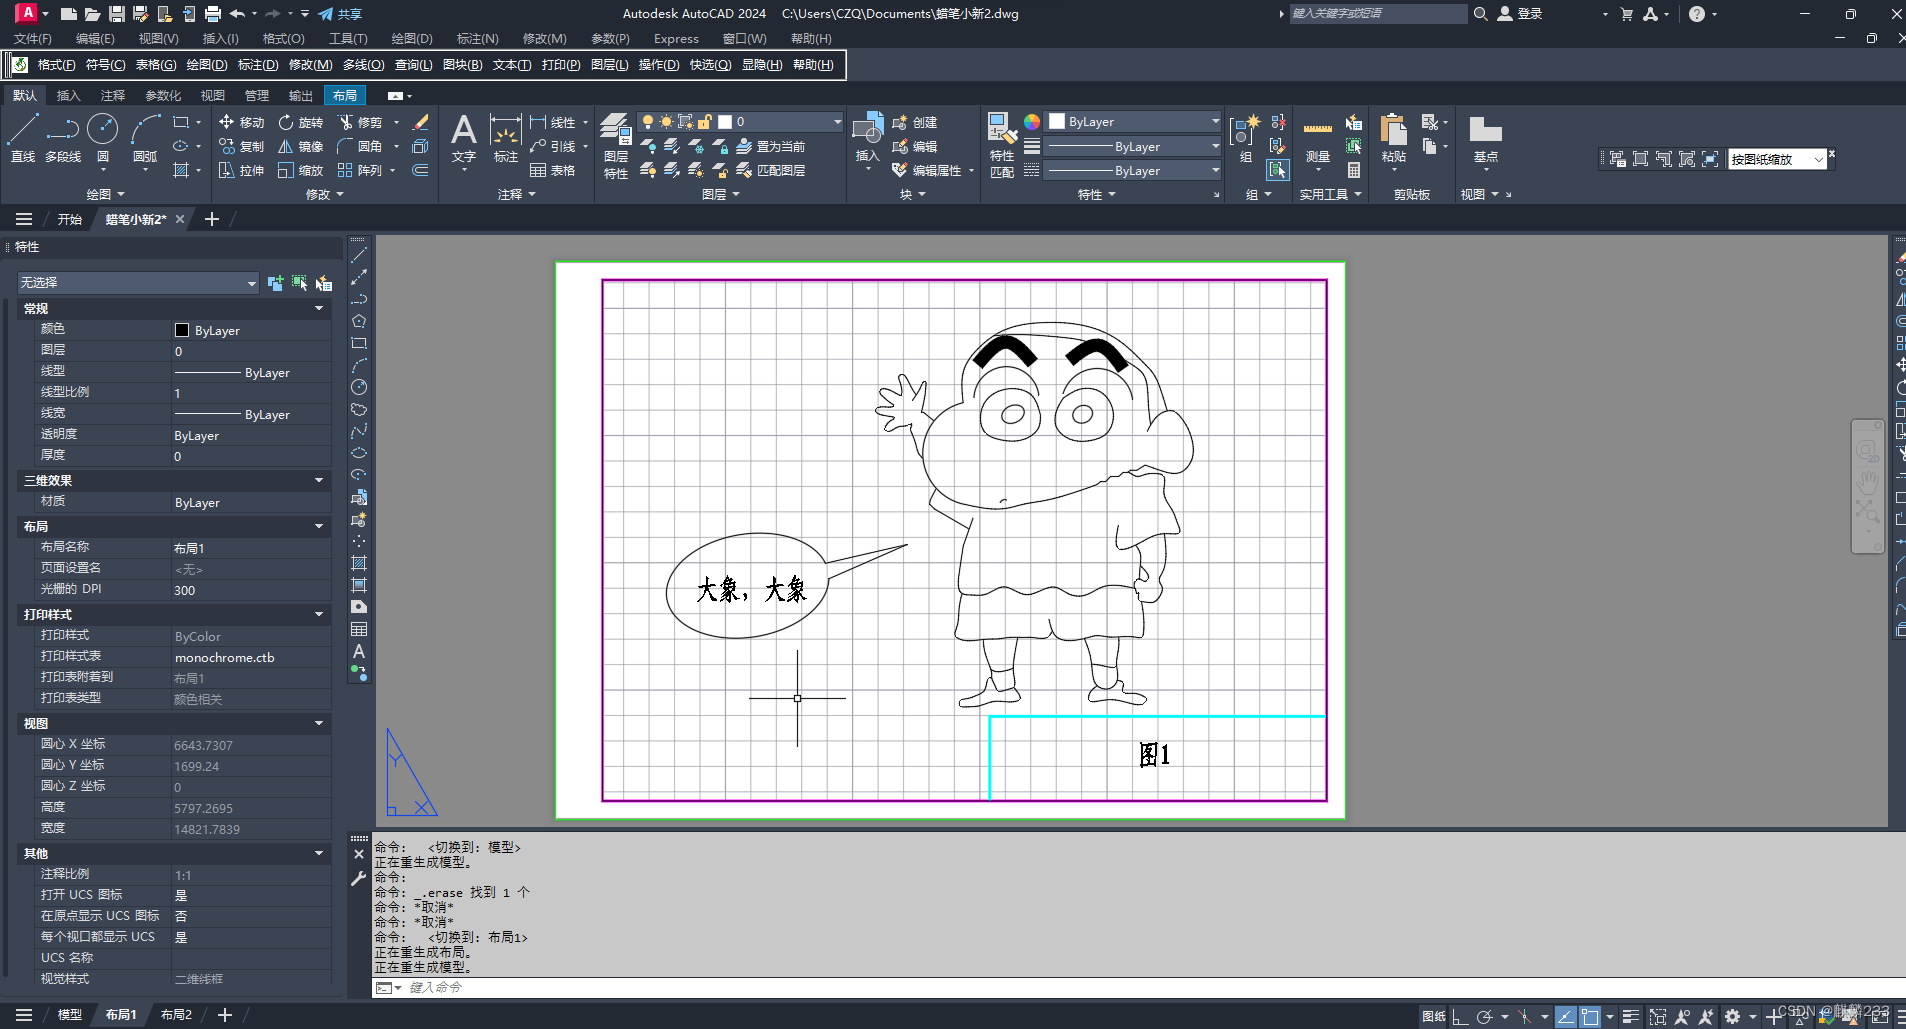Click the Trim (修剪) tool
Screen dimensions: 1906x1029
click(360, 122)
